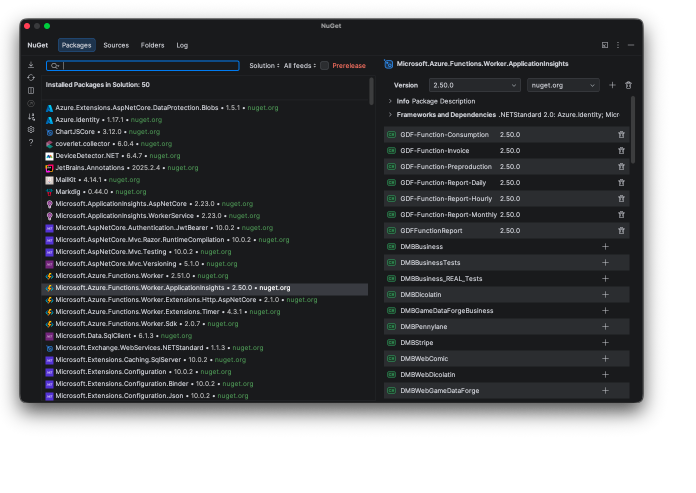The width and height of the screenshot is (696, 493).
Task: Add package to DMBBusiness_REAL_Tests project
Action: click(x=605, y=278)
